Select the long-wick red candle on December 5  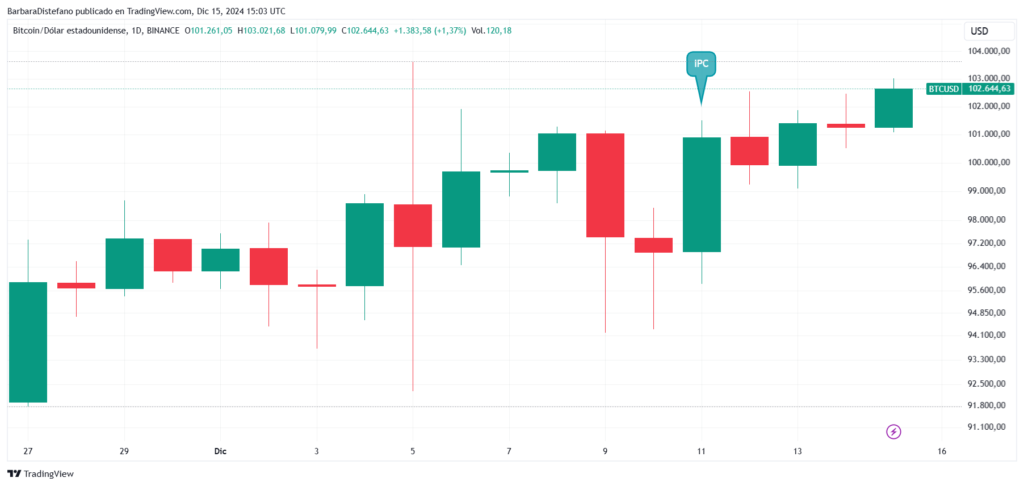pos(412,225)
